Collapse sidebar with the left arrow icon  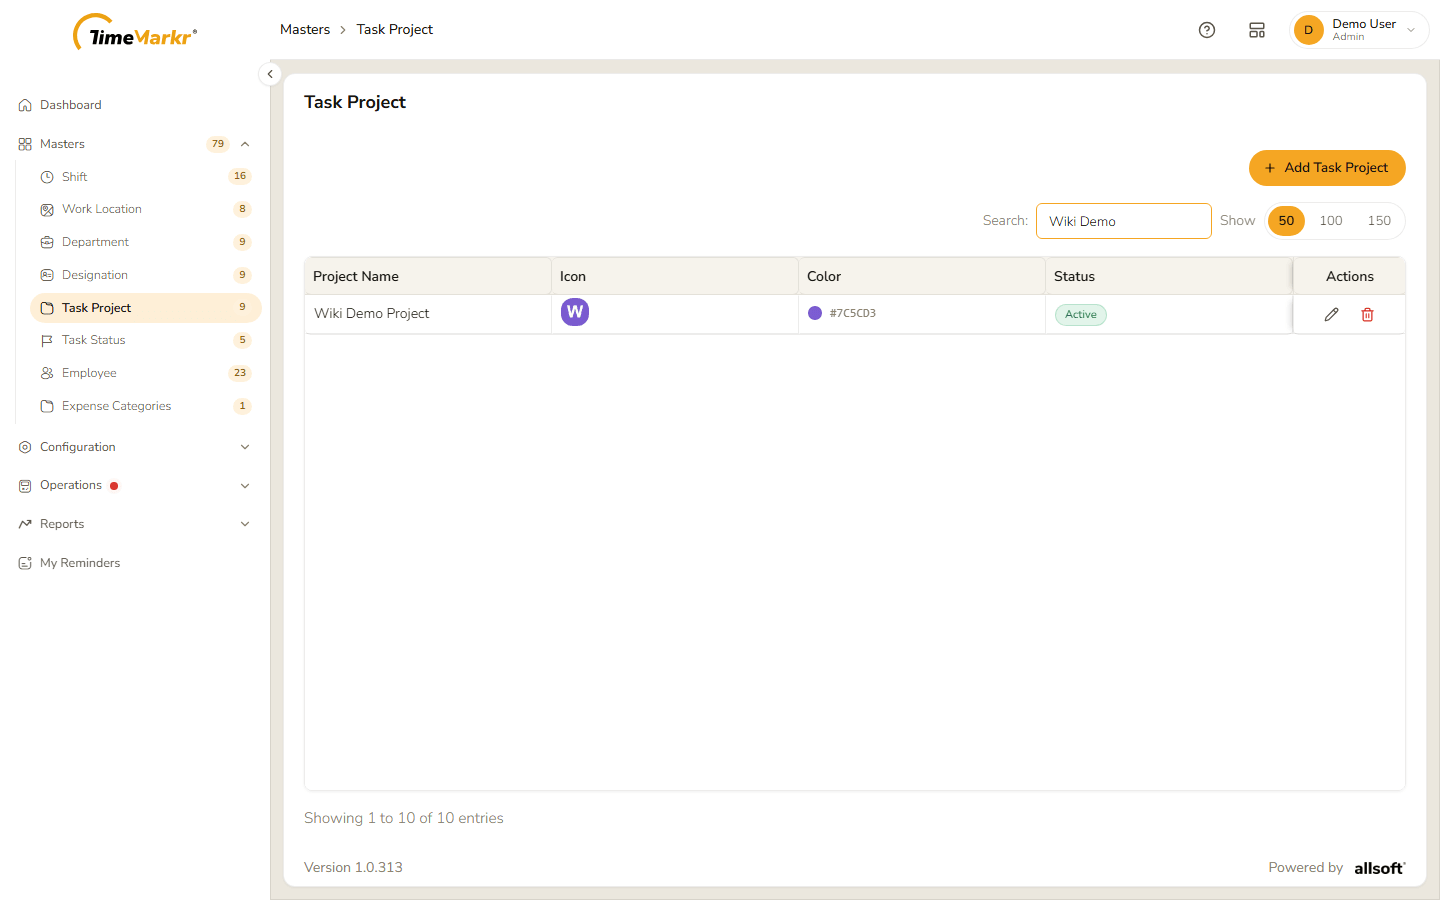tap(270, 74)
